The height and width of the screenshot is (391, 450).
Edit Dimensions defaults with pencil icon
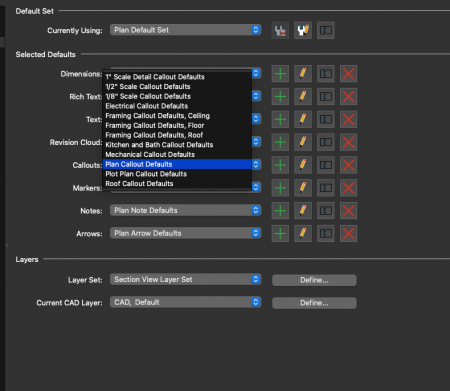303,74
